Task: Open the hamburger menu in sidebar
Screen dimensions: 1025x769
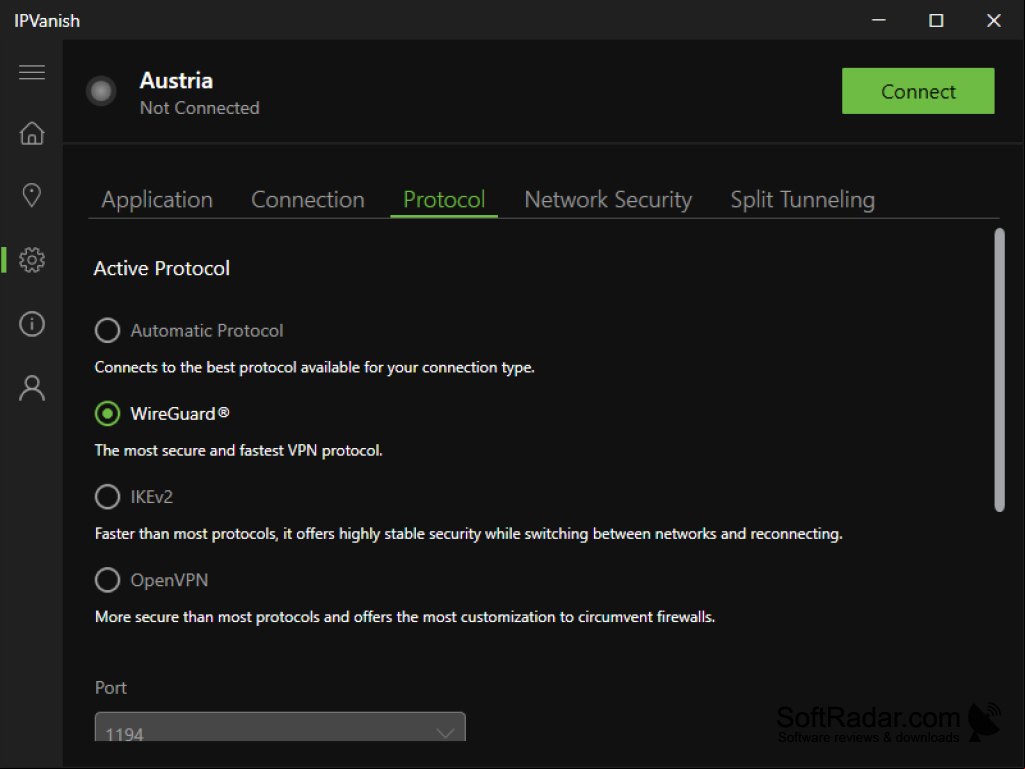Action: pos(31,72)
